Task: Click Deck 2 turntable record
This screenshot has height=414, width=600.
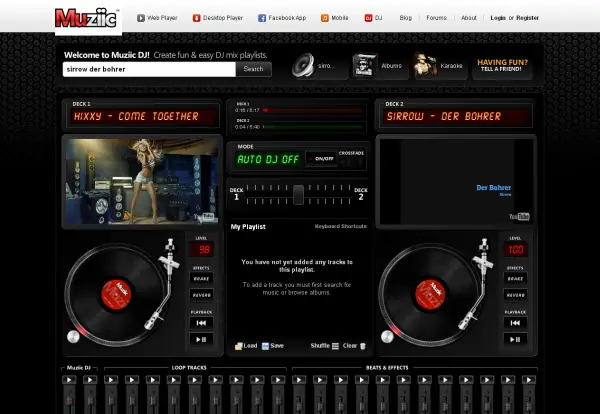Action: [x=430, y=295]
